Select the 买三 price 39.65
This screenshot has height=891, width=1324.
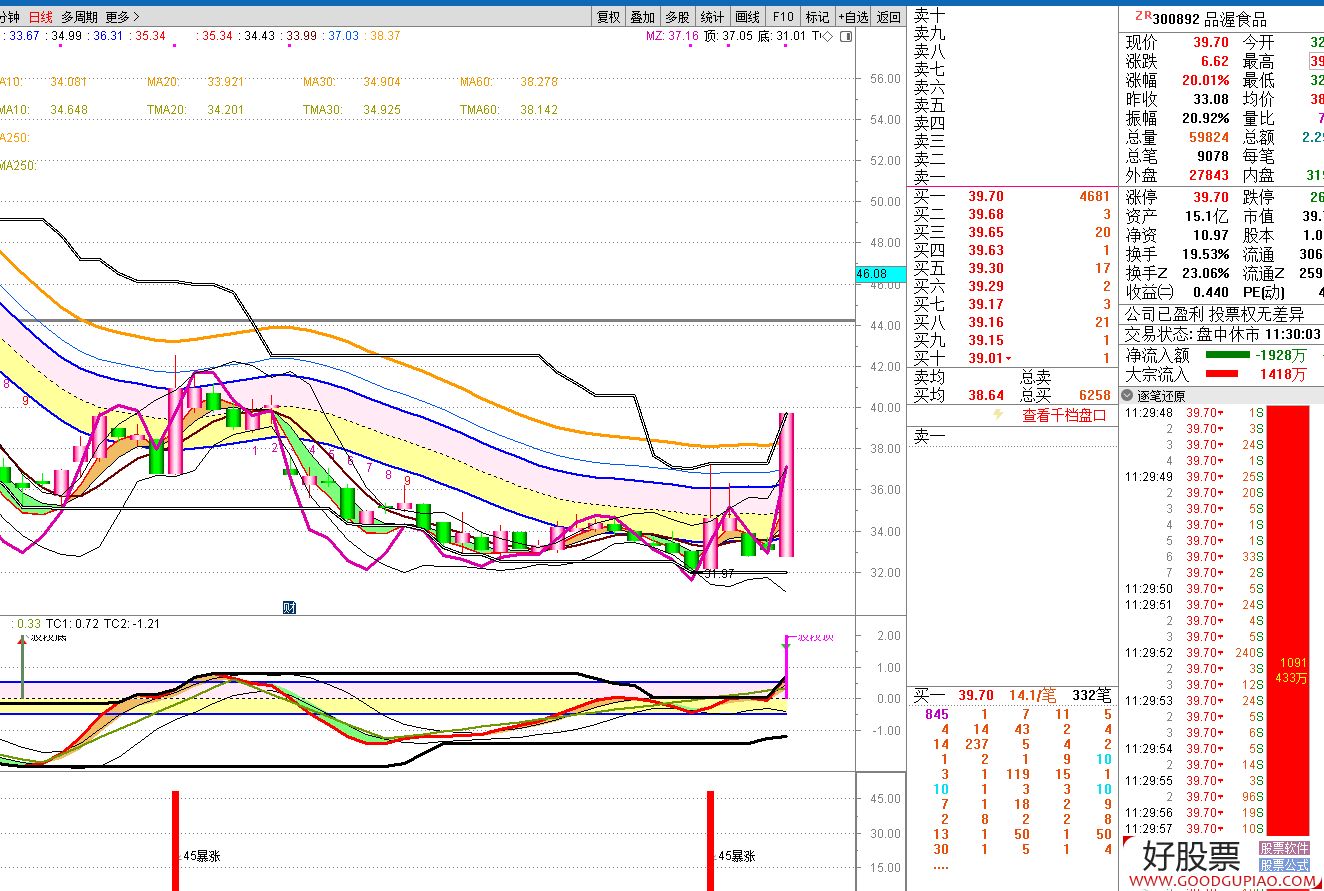coord(986,233)
